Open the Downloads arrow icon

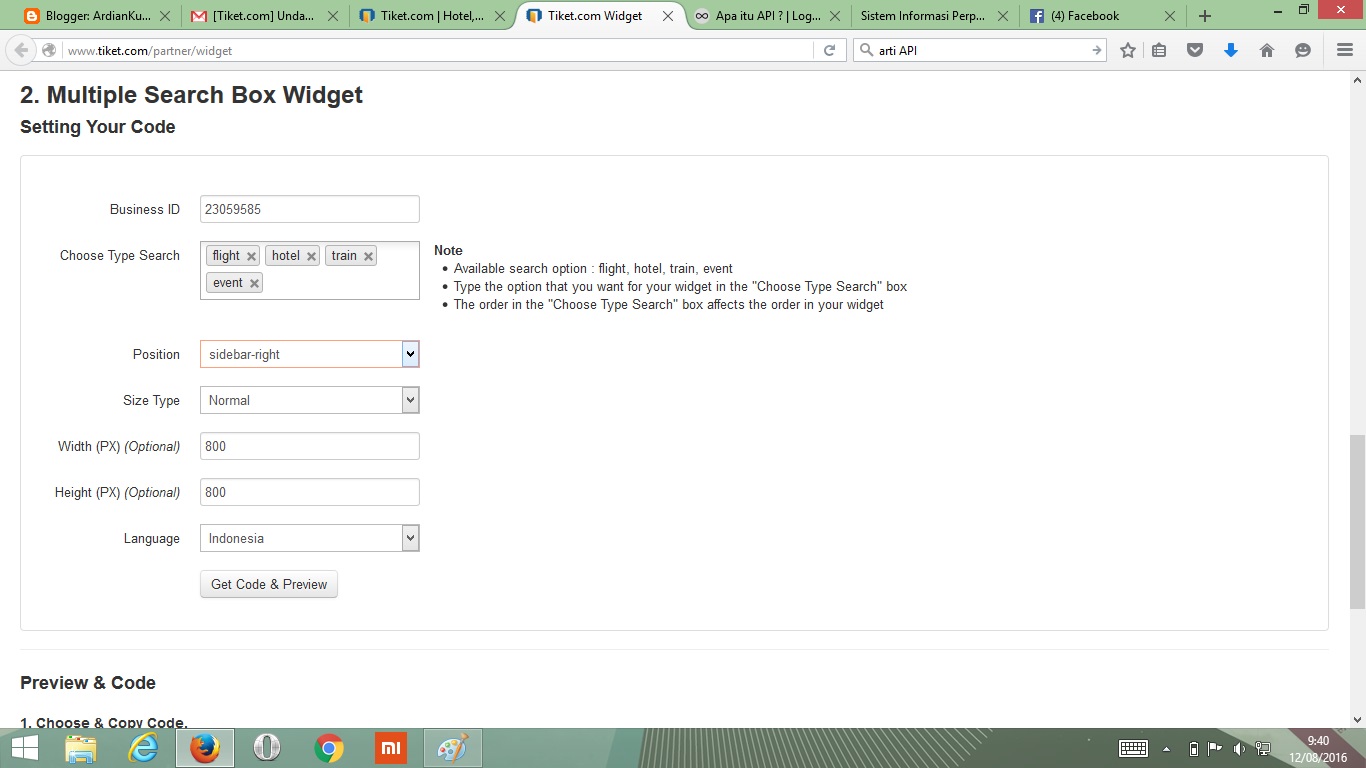click(x=1231, y=50)
